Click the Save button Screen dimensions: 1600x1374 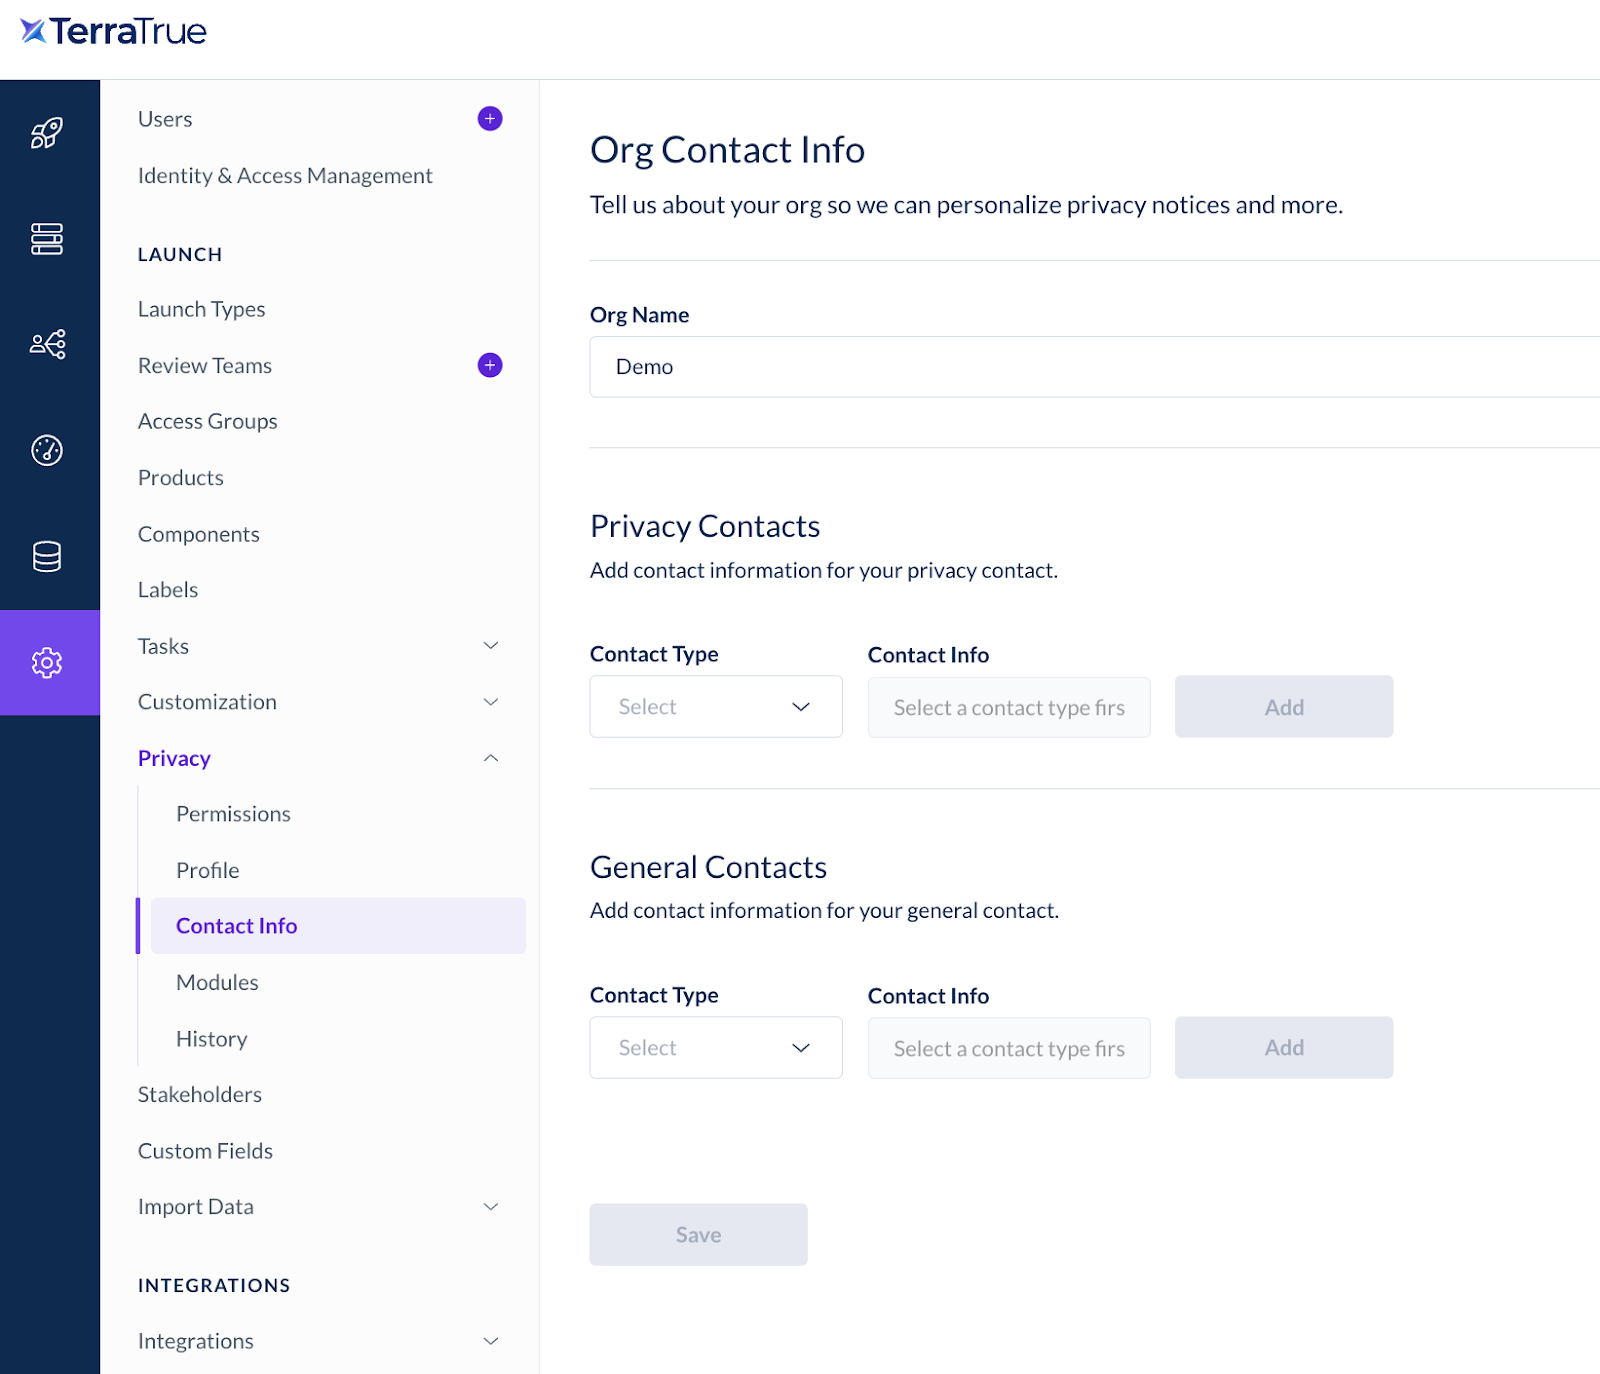[x=698, y=1235]
